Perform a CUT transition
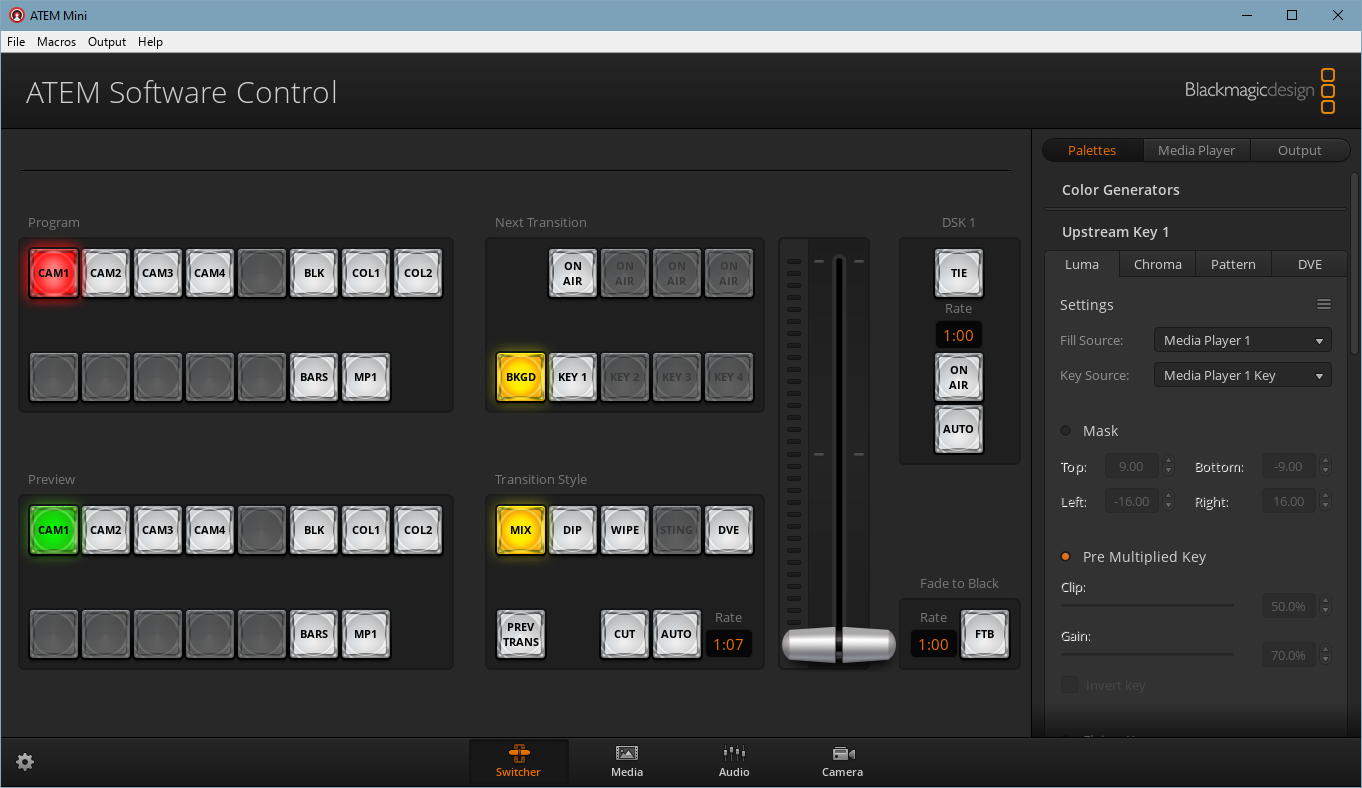Viewport: 1362px width, 788px height. (x=625, y=634)
